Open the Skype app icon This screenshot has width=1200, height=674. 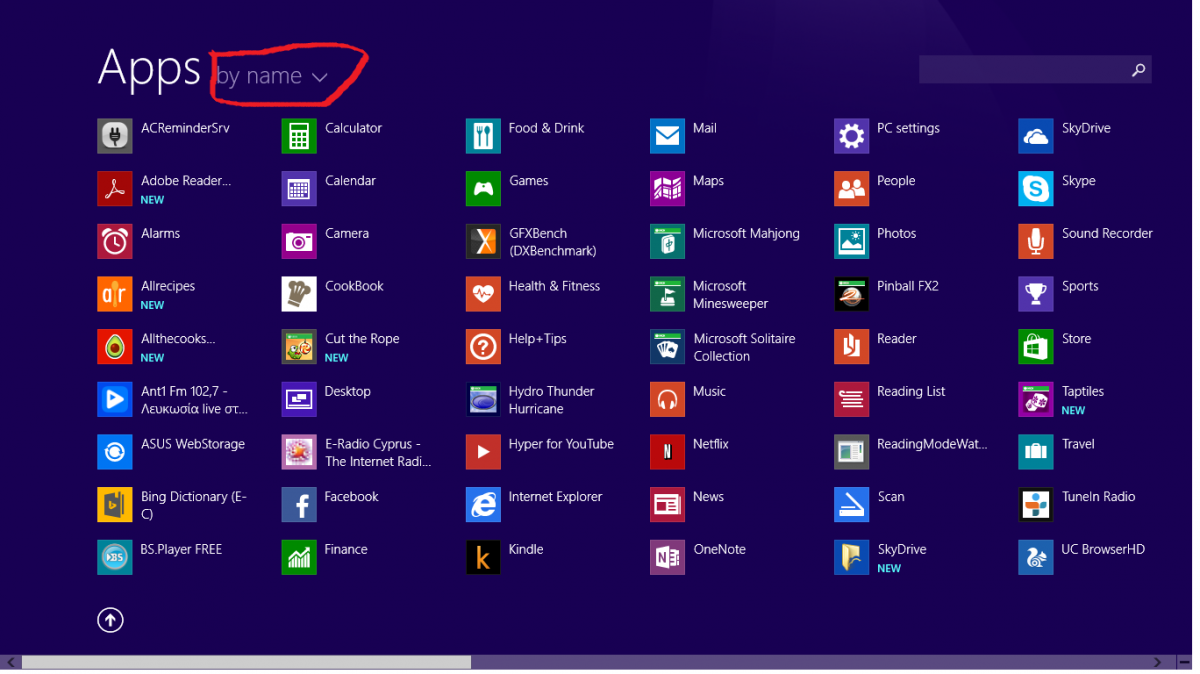[1036, 189]
